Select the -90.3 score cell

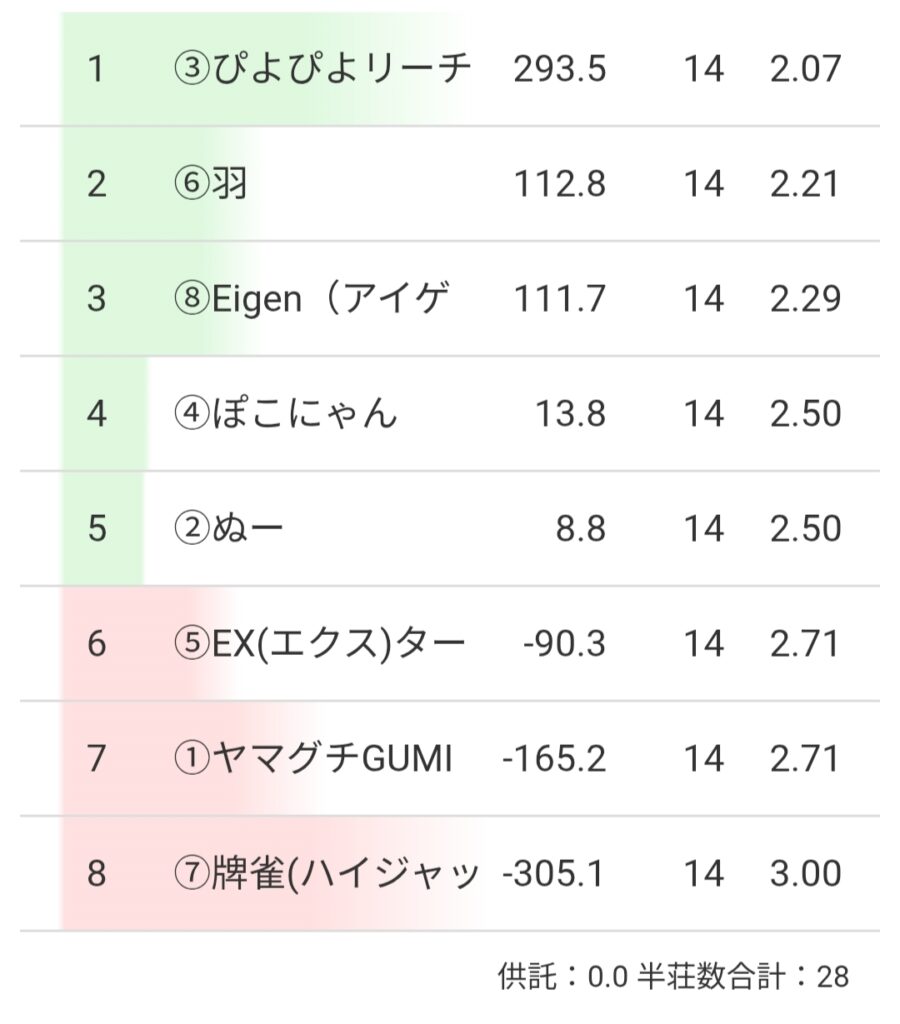(x=564, y=644)
